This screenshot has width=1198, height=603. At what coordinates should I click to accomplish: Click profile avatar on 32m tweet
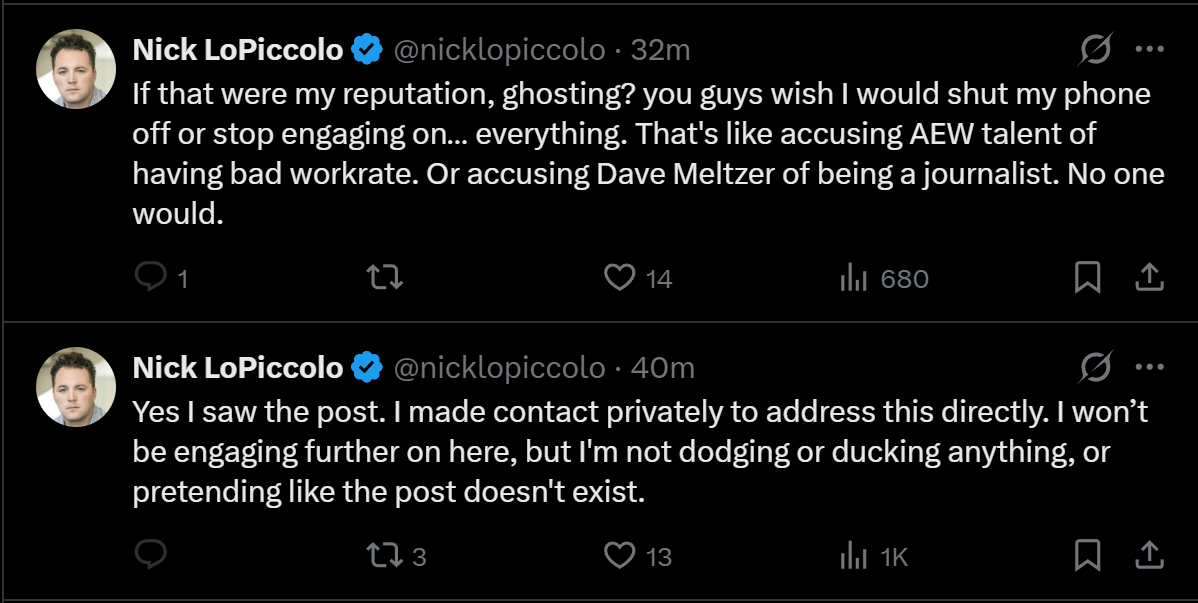pos(76,69)
